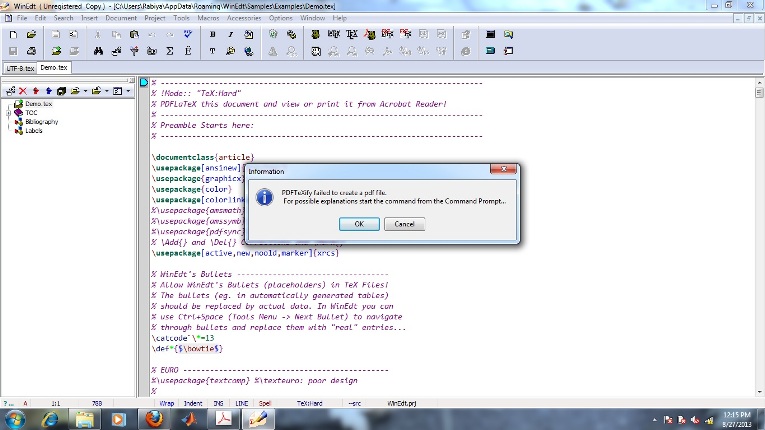Open the Document menu

coord(121,18)
